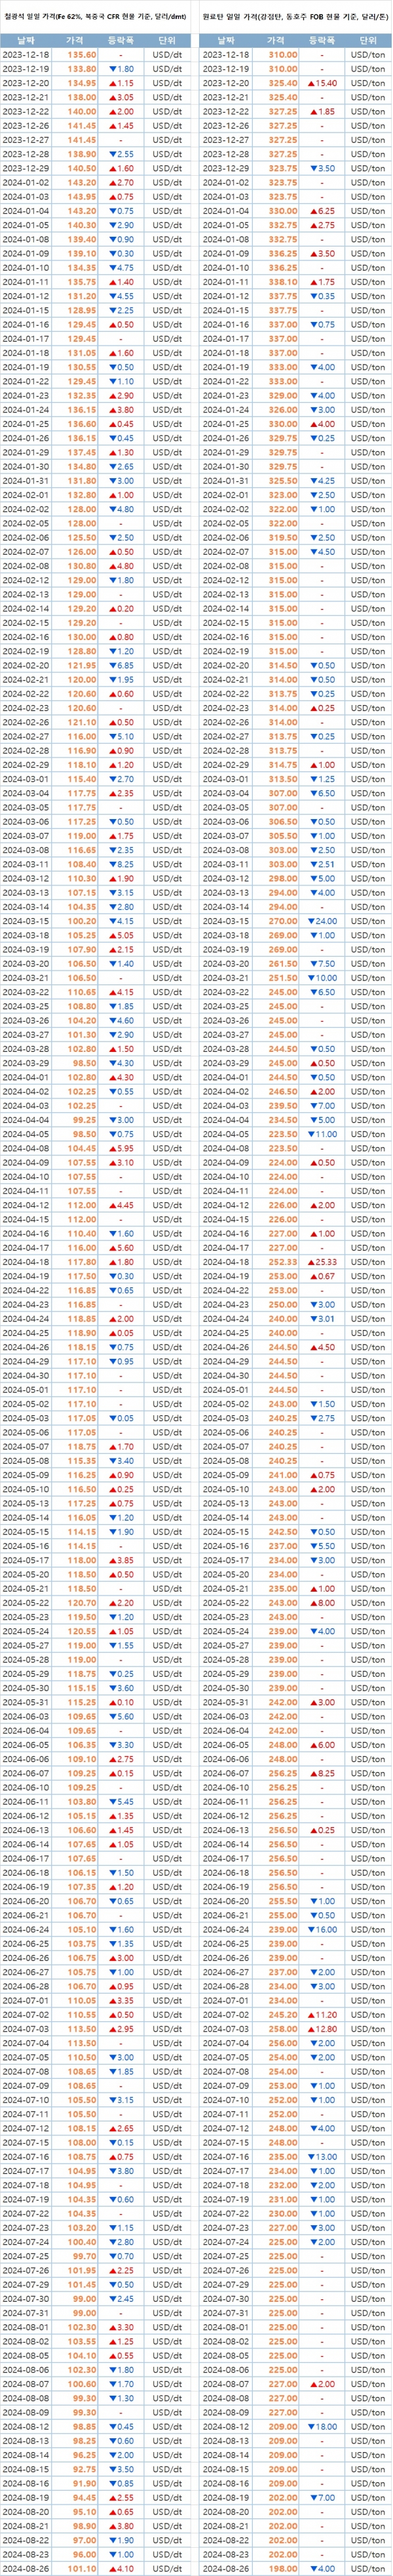Click the red up triangle next to 5.95
393x2576 pixels.
point(112,1148)
